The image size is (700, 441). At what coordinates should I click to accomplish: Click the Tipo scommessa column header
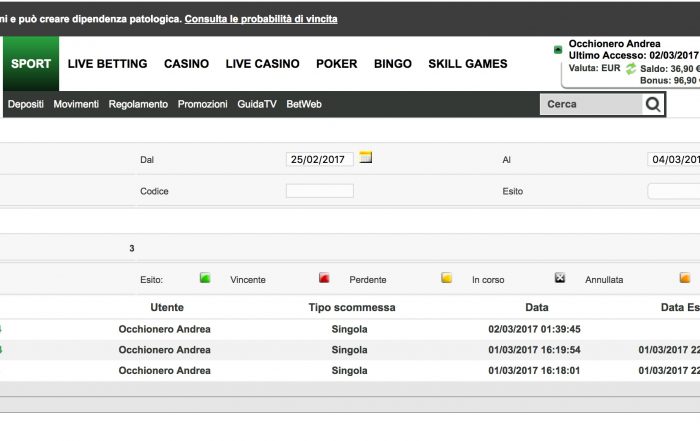coord(352,308)
